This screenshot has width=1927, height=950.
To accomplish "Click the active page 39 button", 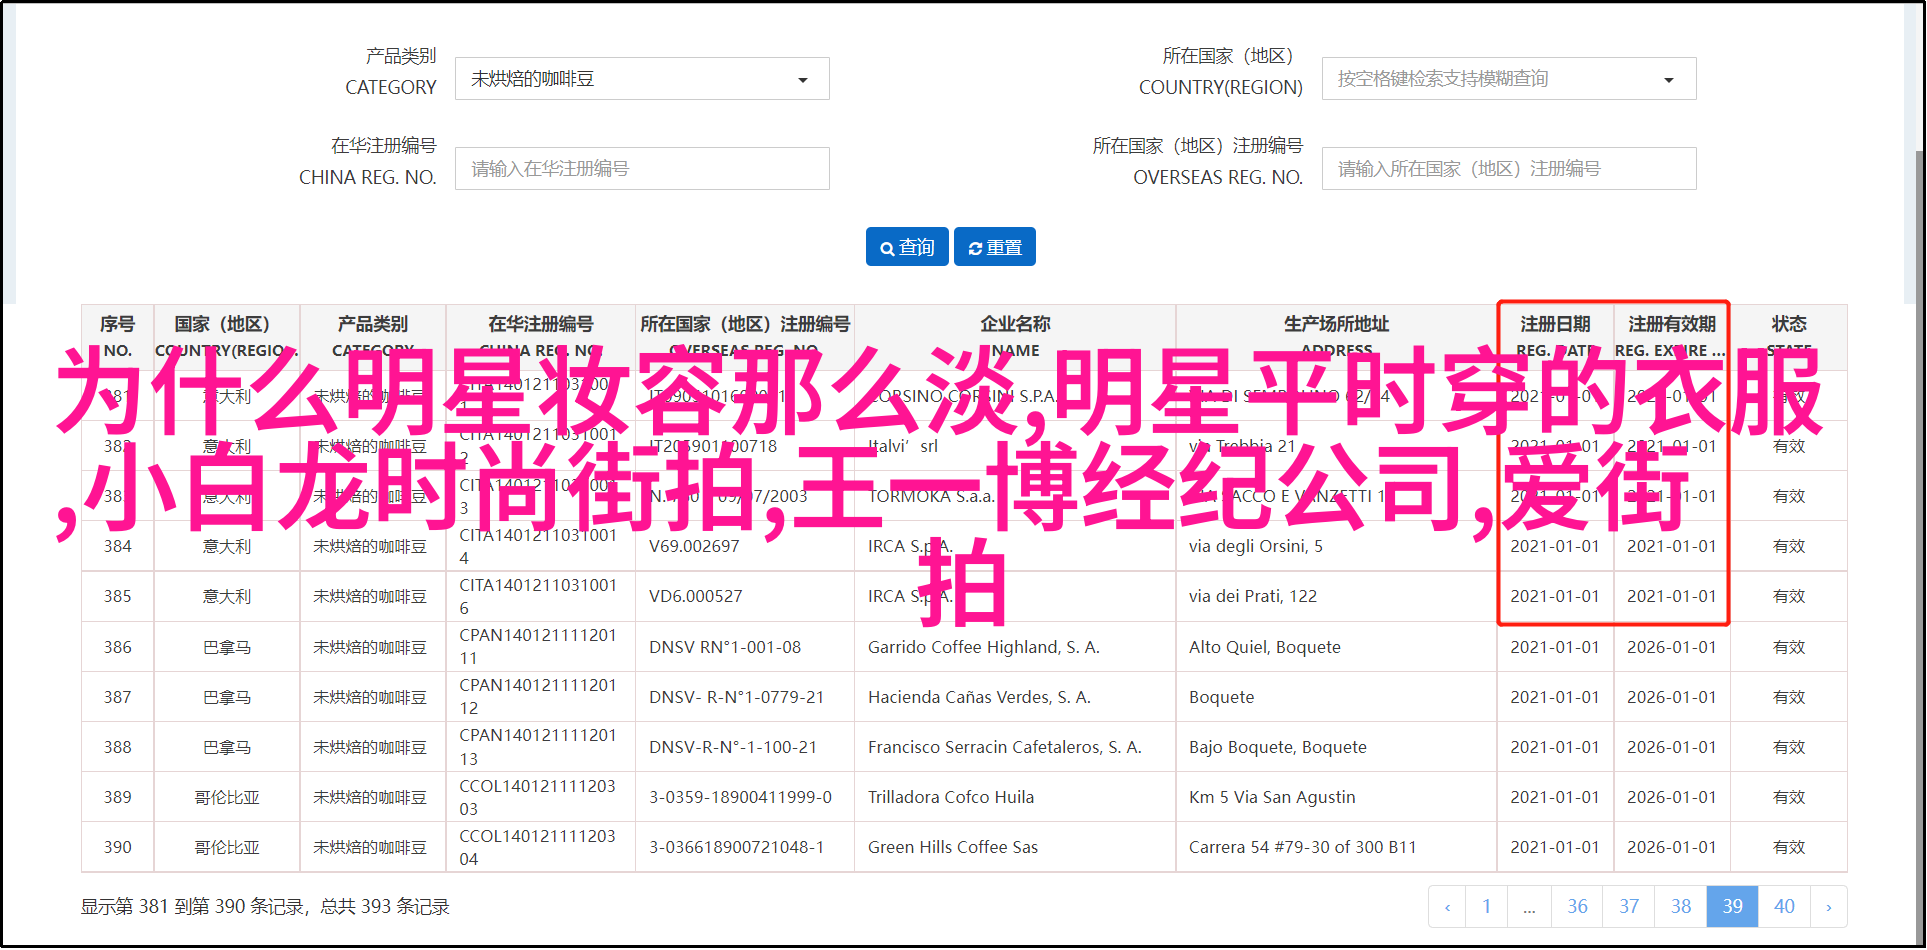I will 1732,907.
